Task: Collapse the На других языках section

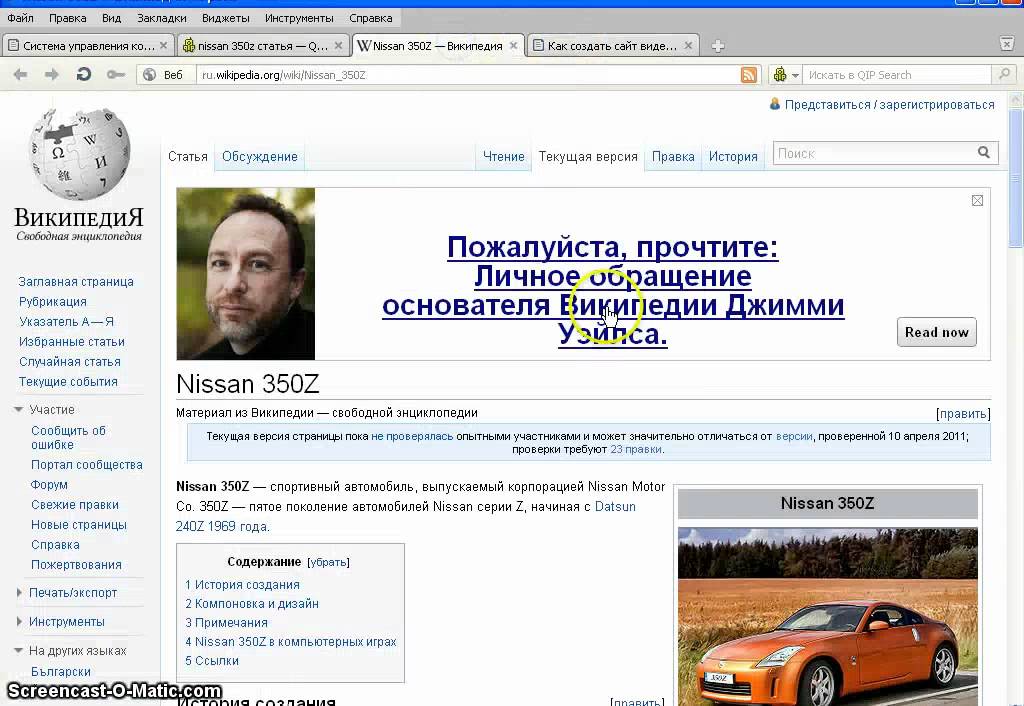Action: coord(77,650)
